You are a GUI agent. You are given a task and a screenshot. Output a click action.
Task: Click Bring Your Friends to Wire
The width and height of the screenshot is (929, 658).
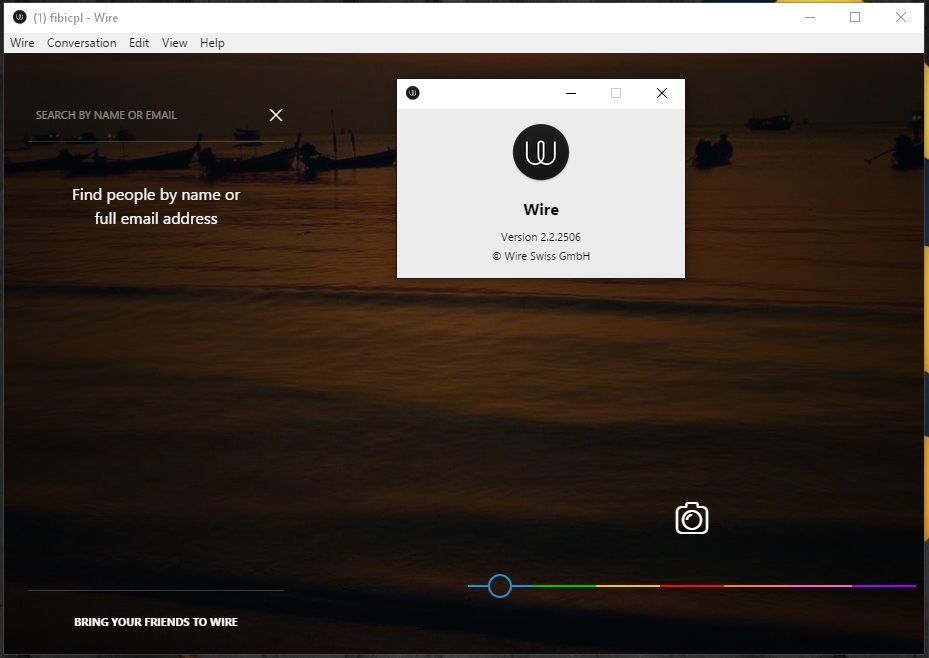pos(156,622)
